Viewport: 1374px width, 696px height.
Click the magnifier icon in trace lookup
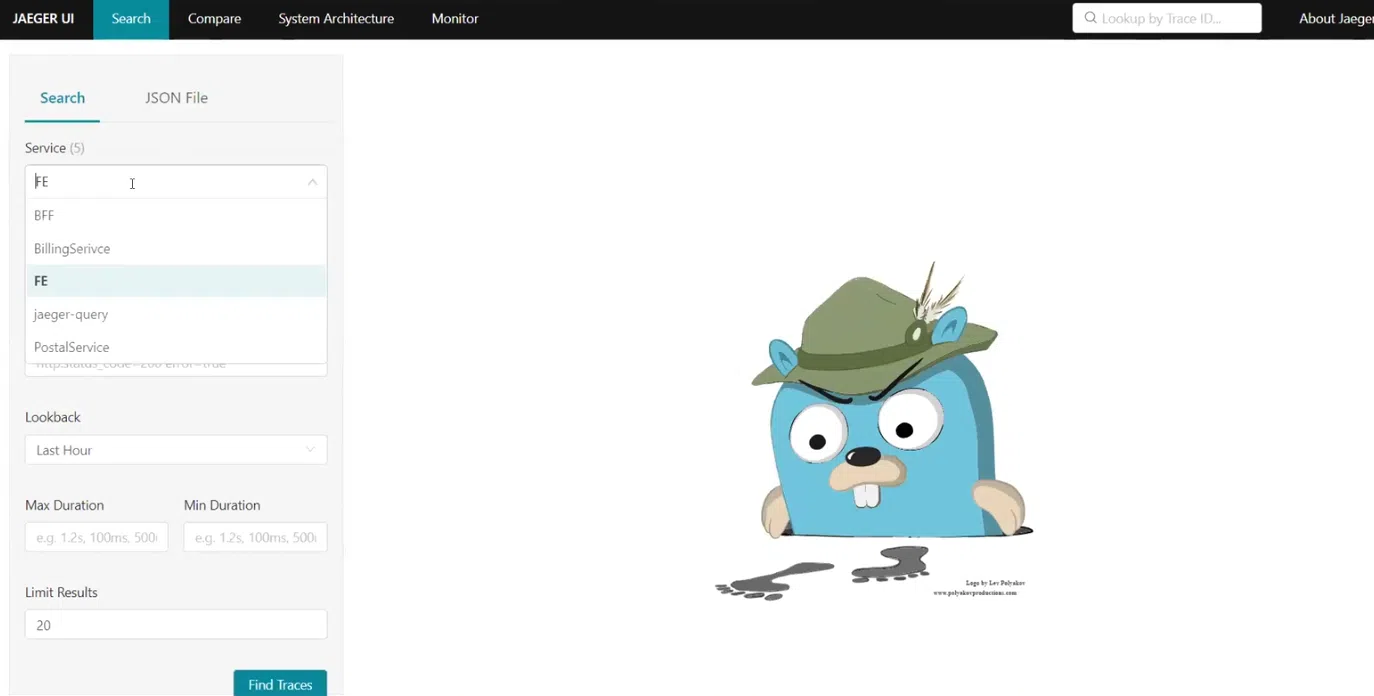pos(1090,18)
